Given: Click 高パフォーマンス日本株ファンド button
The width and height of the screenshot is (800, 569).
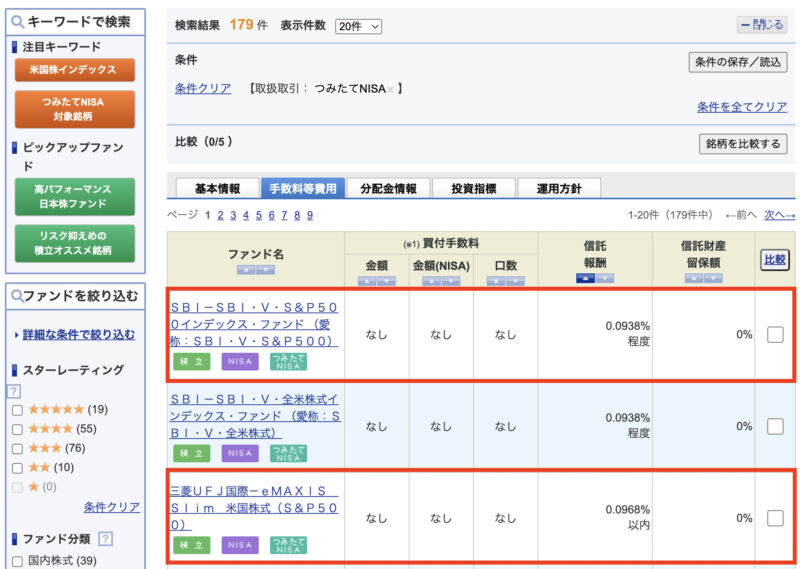Looking at the screenshot, I should pos(75,196).
